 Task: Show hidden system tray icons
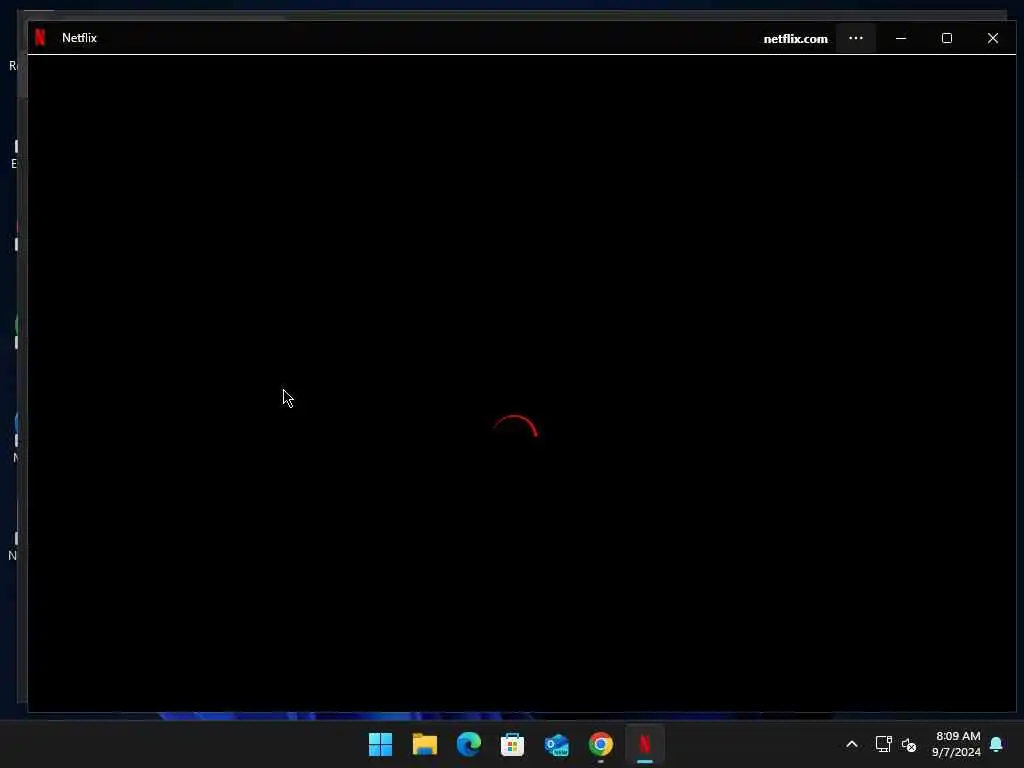click(x=852, y=744)
